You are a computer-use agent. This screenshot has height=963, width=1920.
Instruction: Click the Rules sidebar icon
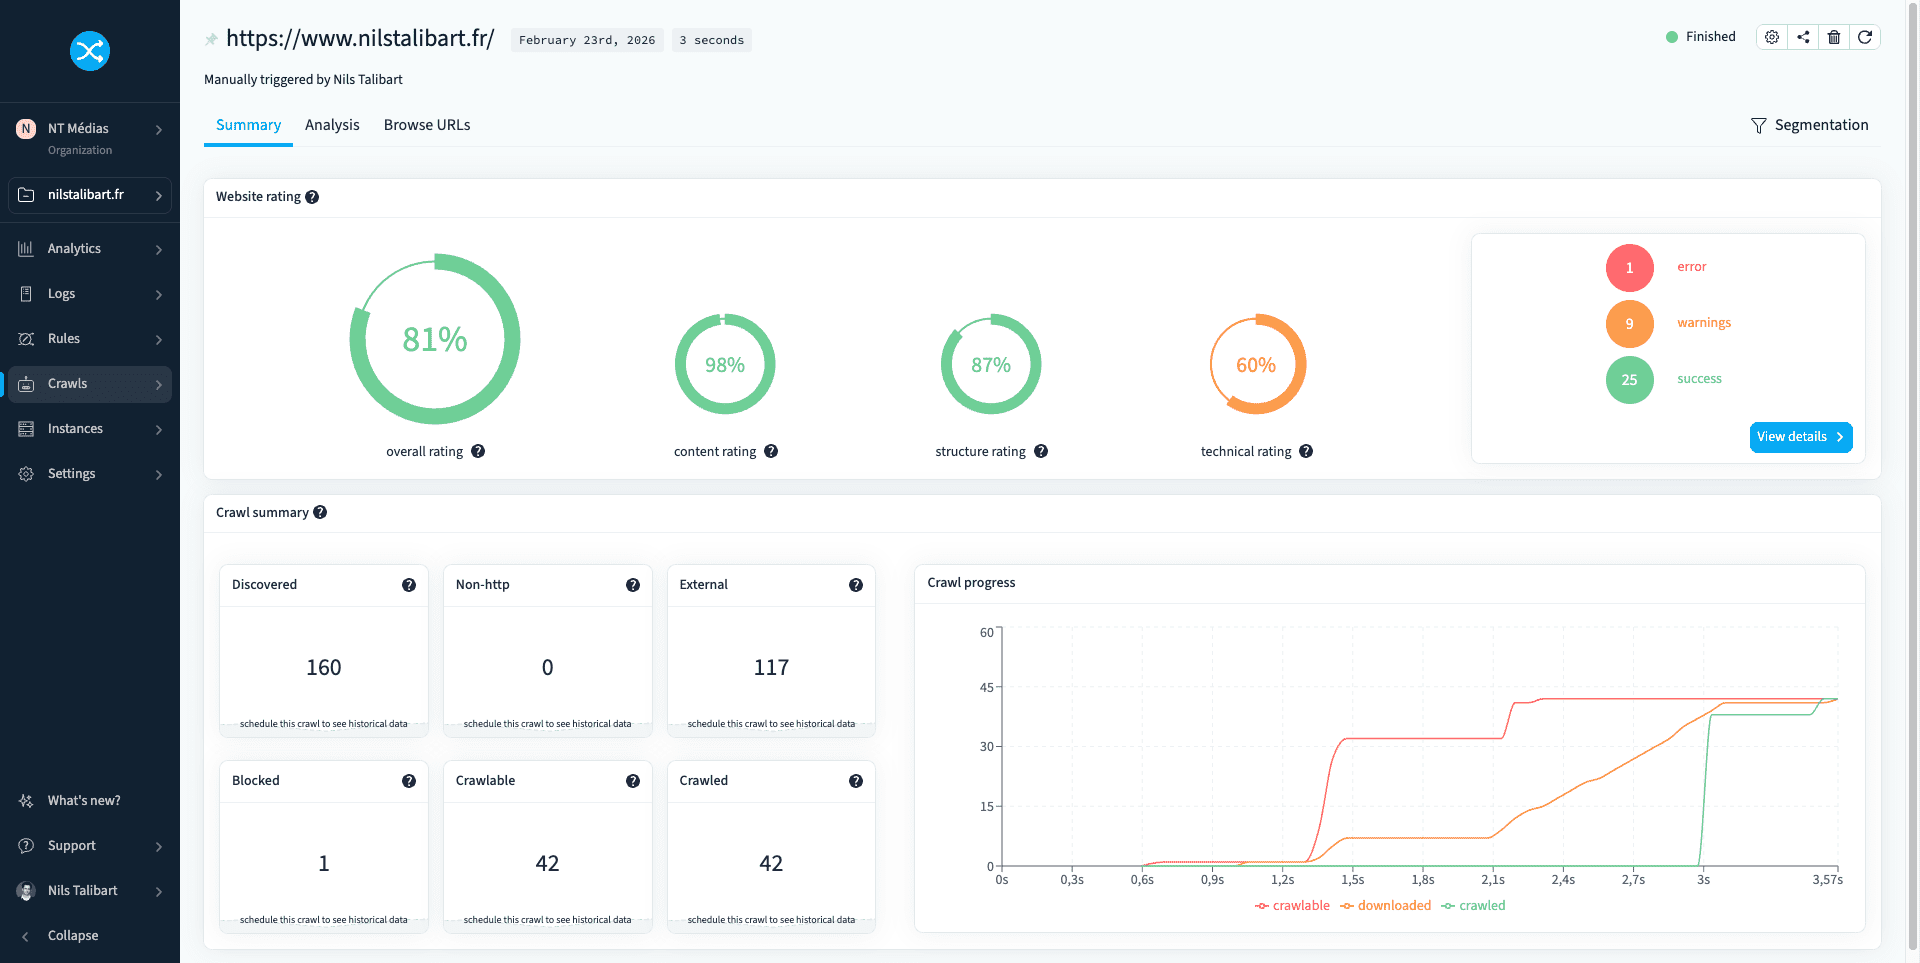pyautogui.click(x=26, y=339)
